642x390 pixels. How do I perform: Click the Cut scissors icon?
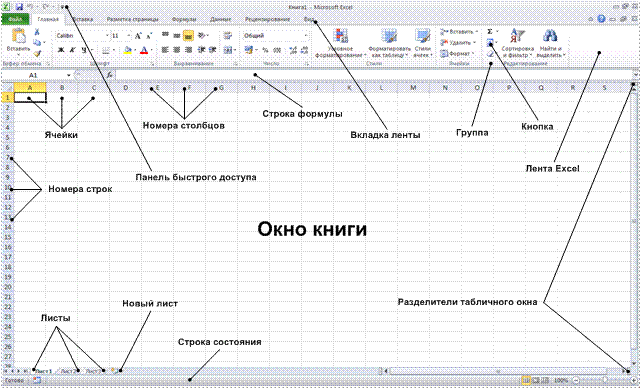click(37, 32)
